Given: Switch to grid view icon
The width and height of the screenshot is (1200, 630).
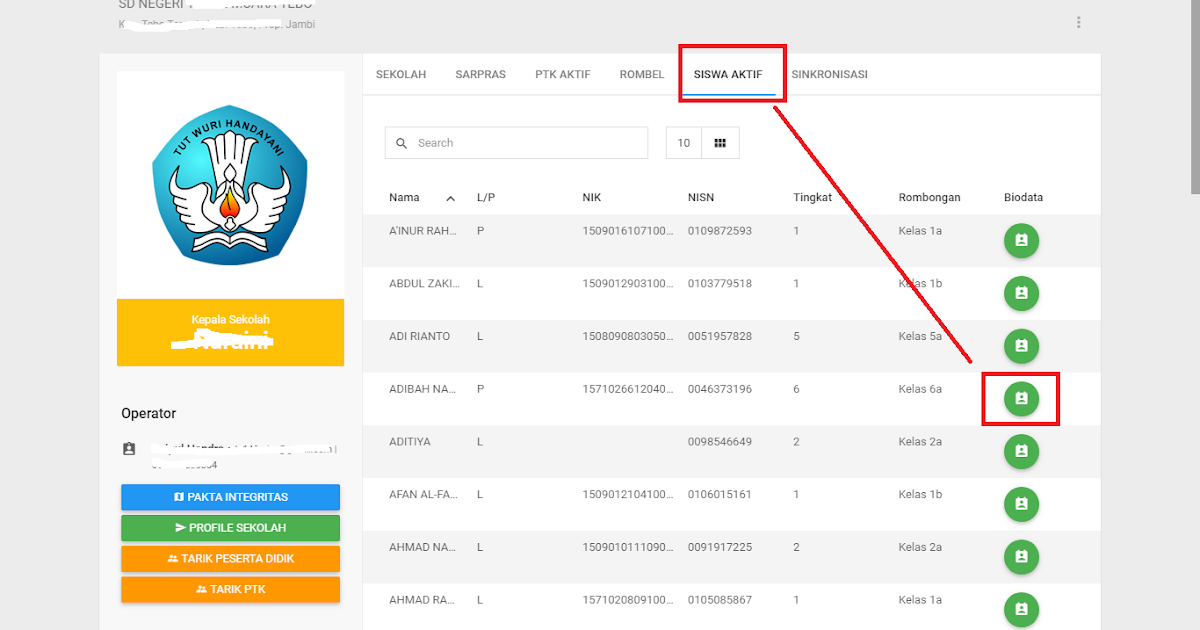Looking at the screenshot, I should 720,143.
